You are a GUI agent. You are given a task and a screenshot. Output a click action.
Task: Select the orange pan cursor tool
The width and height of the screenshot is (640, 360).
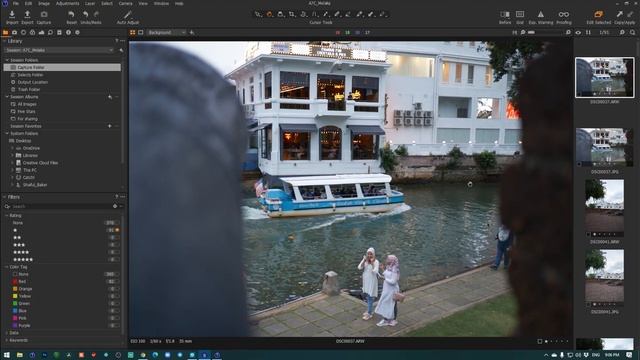(x=269, y=14)
